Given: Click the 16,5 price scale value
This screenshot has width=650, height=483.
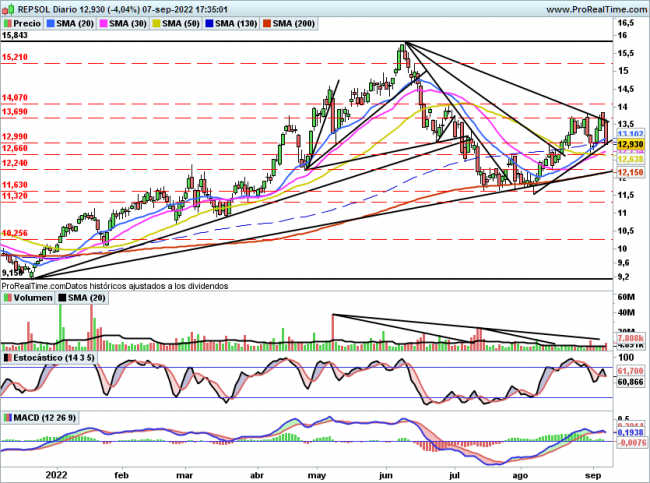Looking at the screenshot, I should tap(625, 23).
